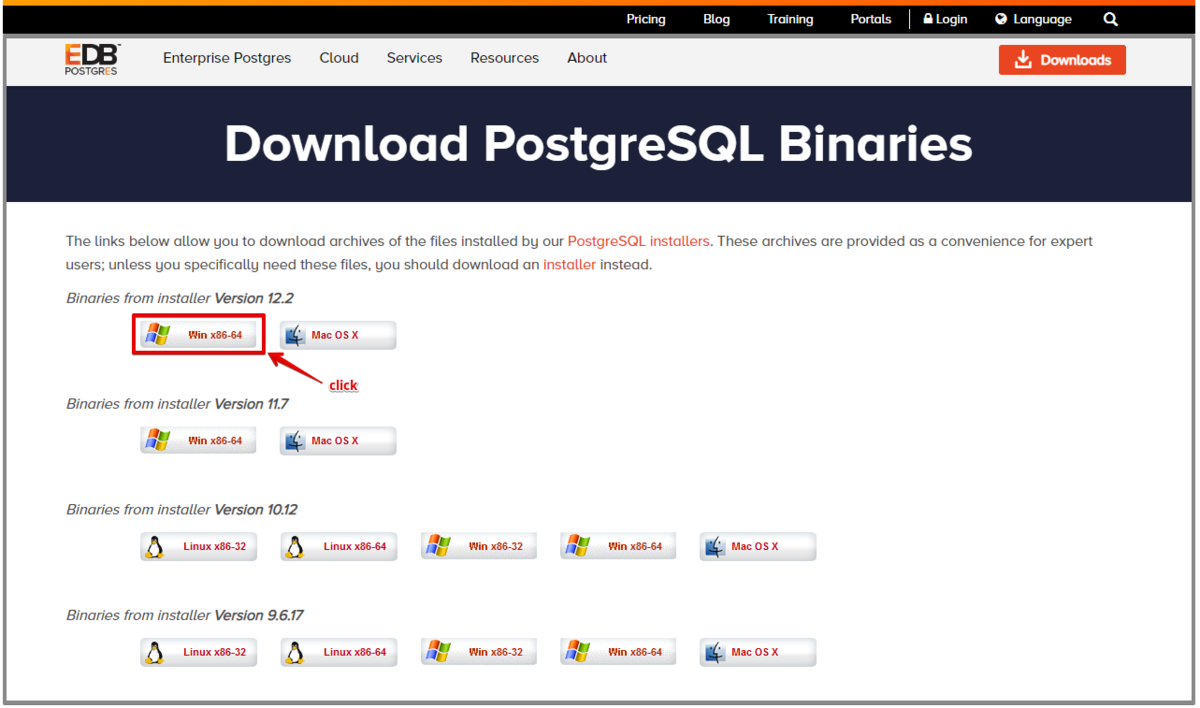Click Windows icon for Win x86-64 Version 10.12
Viewport: 1200px width, 708px height.
[577, 546]
